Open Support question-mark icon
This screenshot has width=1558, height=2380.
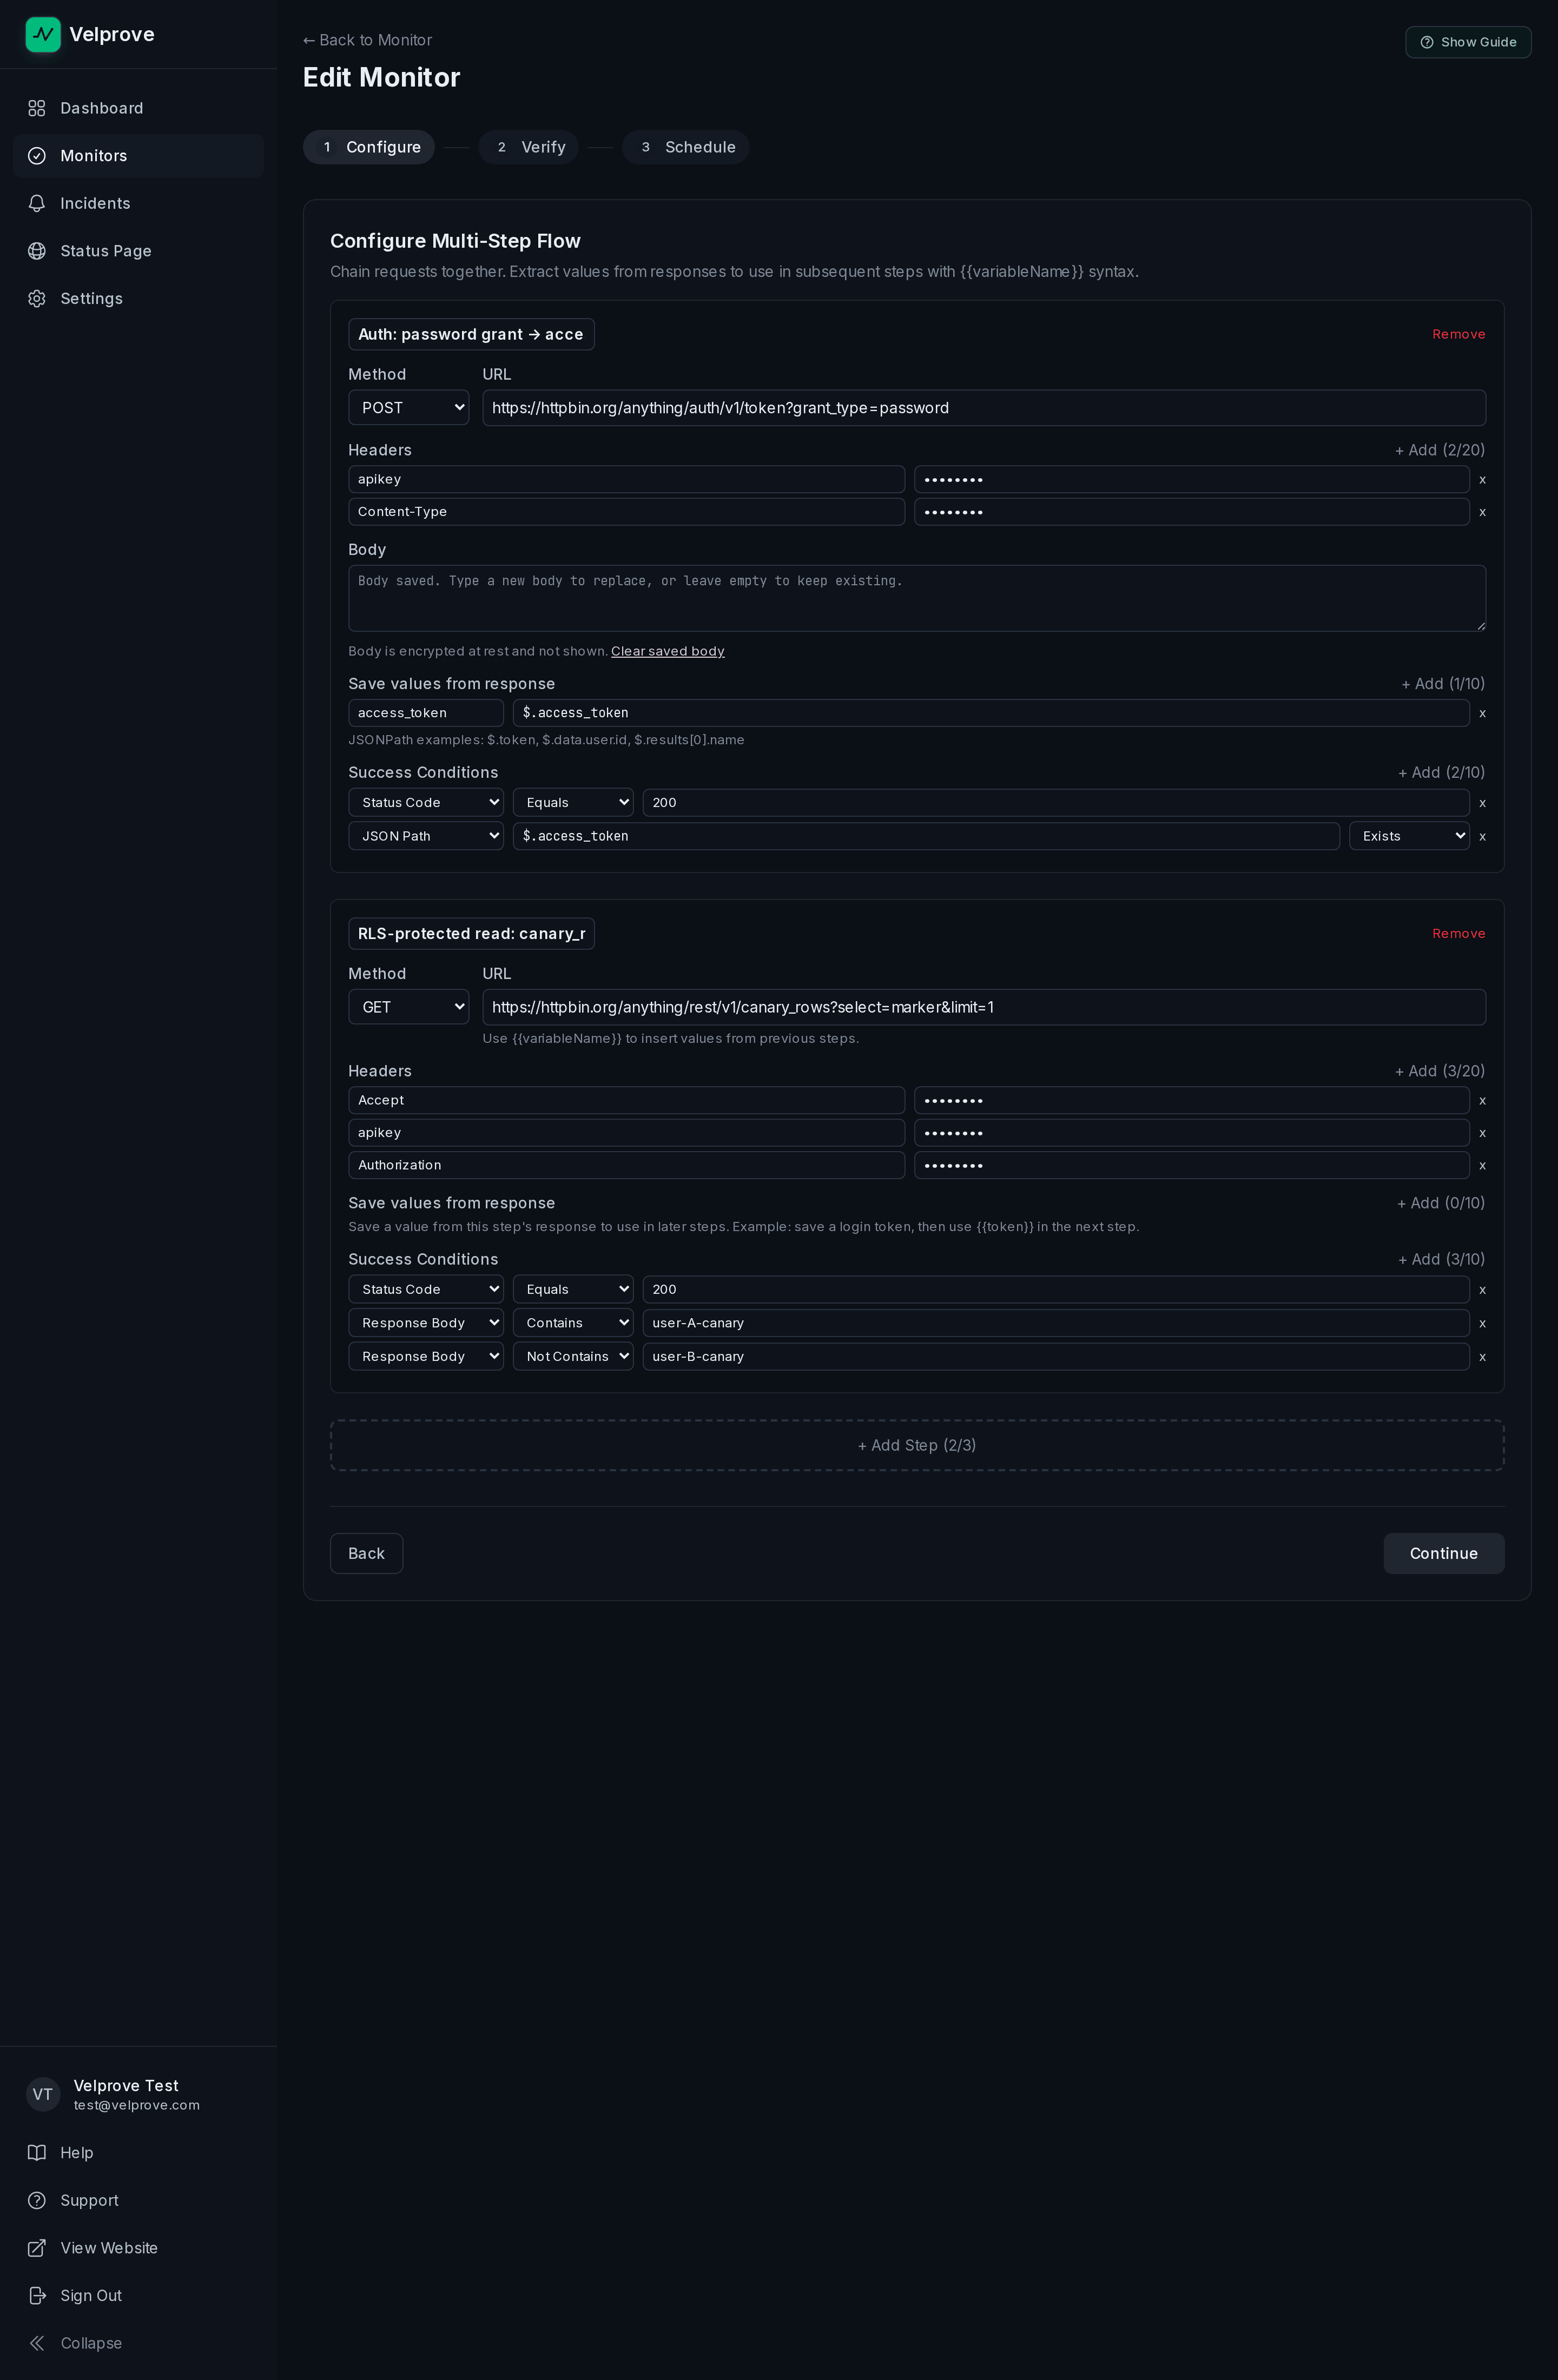pos(37,2200)
